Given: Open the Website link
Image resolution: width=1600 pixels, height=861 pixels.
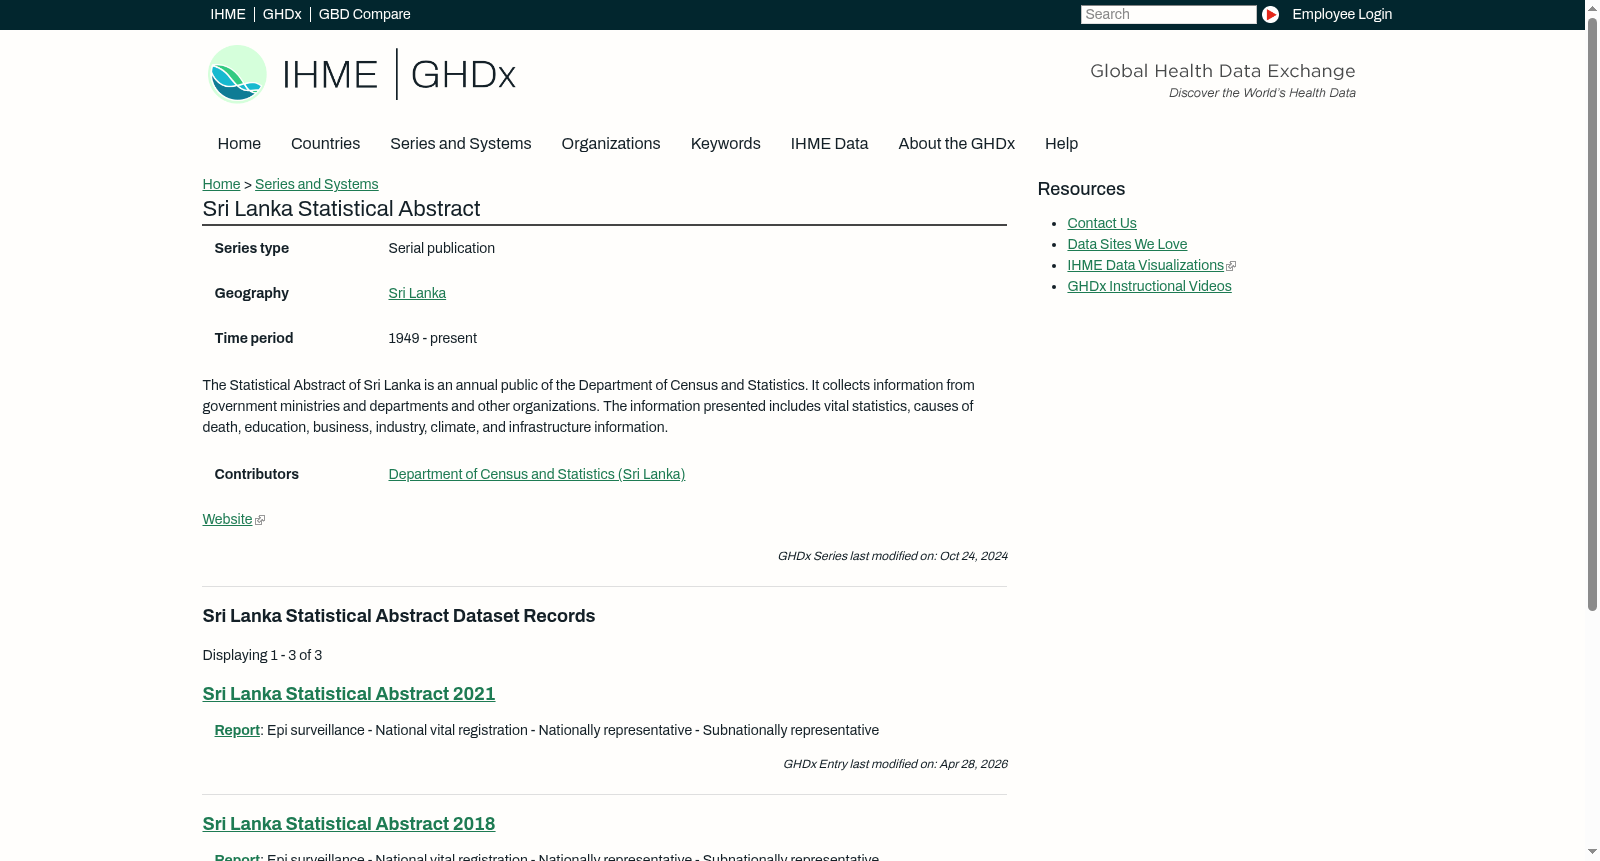Looking at the screenshot, I should pos(227,519).
